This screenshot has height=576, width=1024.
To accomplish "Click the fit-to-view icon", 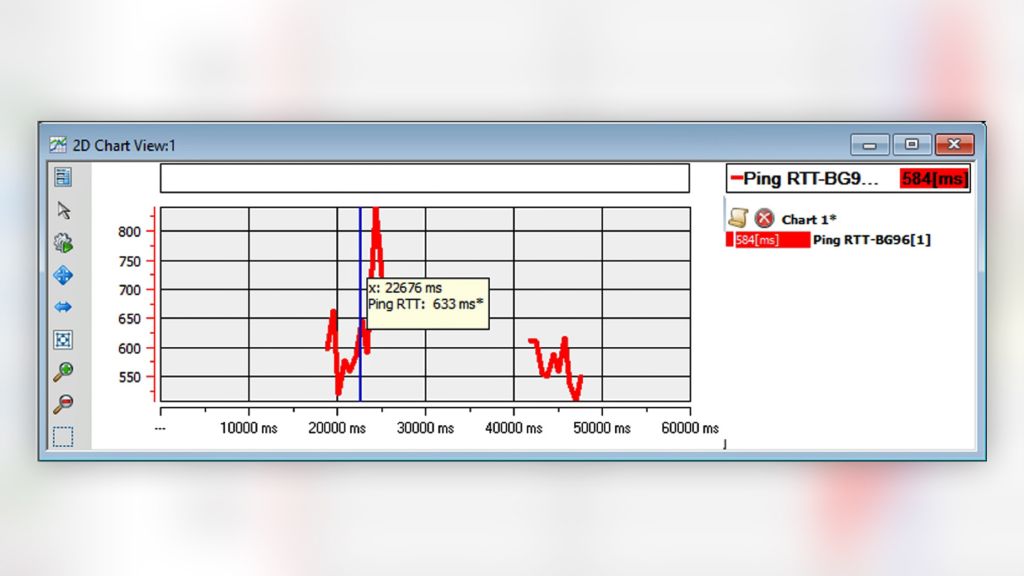I will point(63,340).
